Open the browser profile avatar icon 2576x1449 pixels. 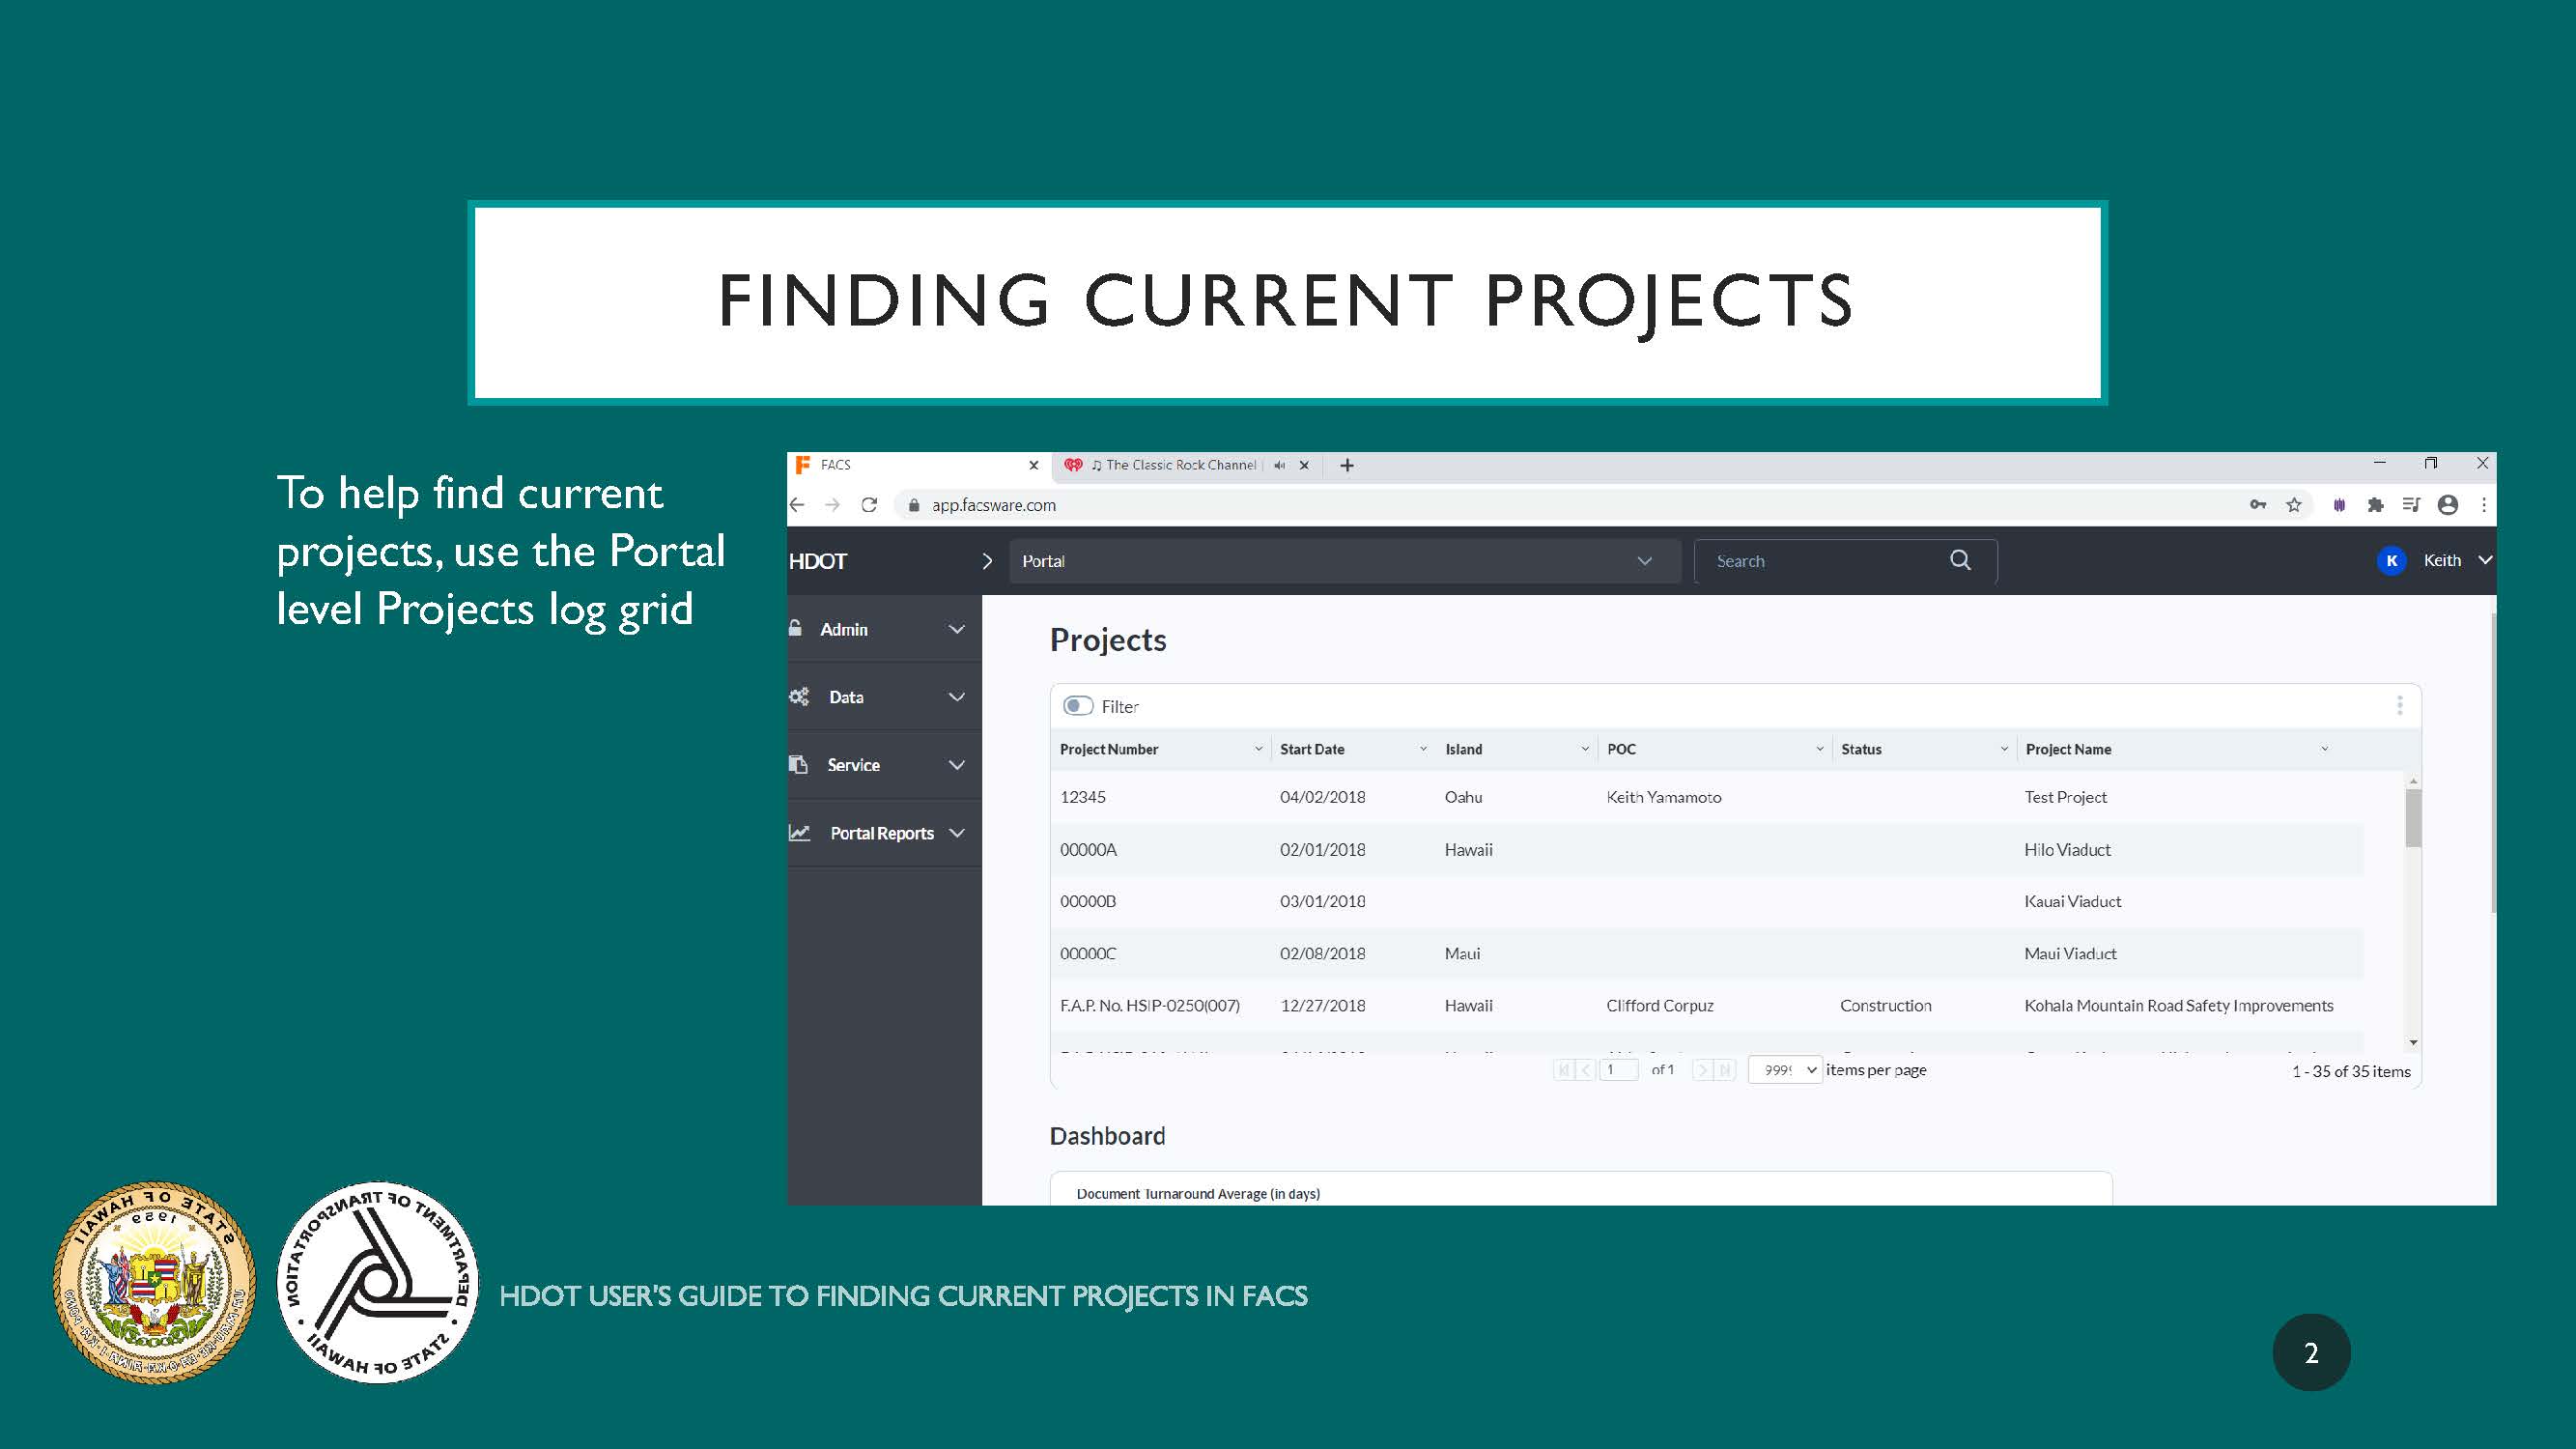click(x=2448, y=505)
